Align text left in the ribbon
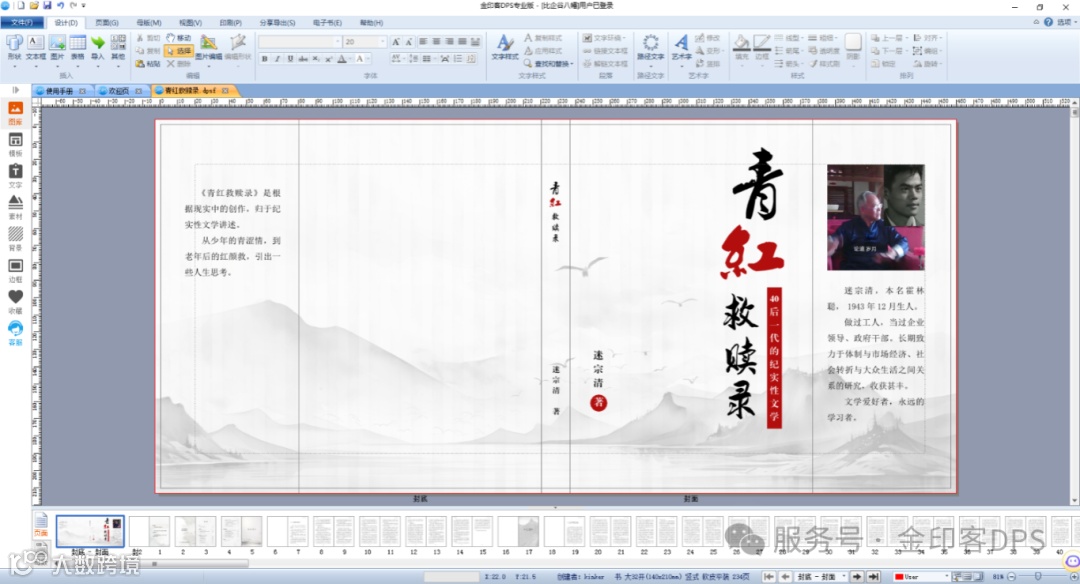1080x584 pixels. tap(424, 42)
